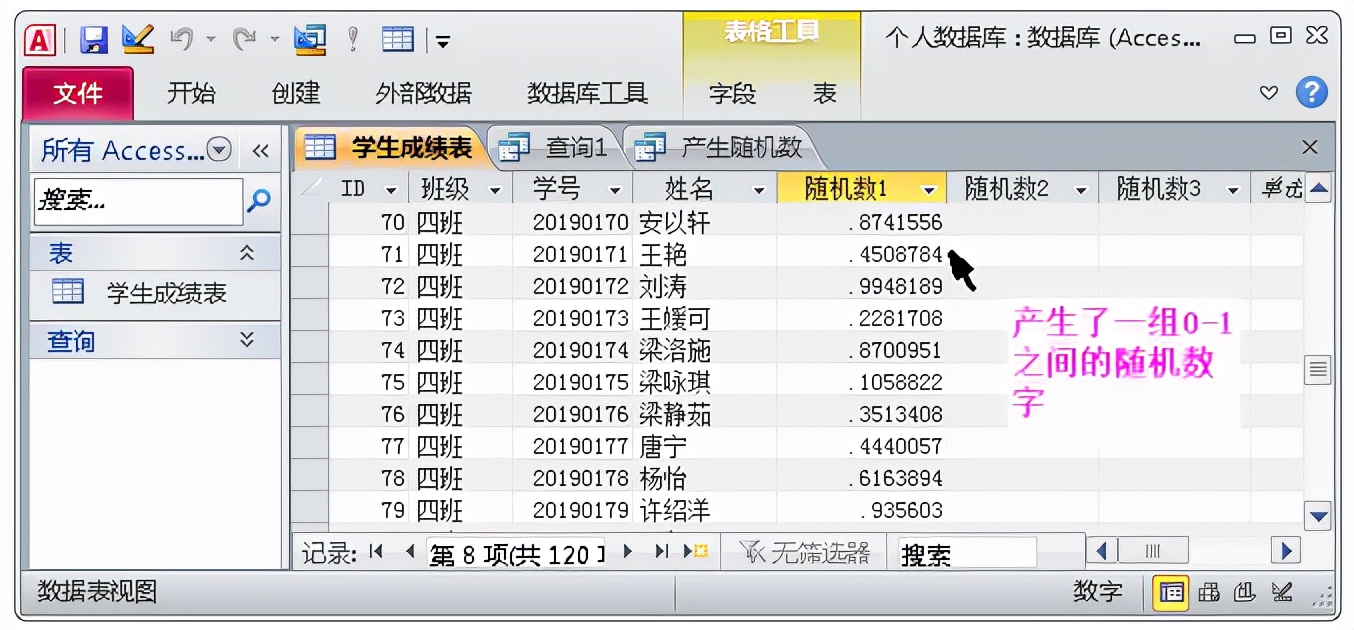Viewport: 1354px width, 630px height.
Task: Save the database from Quick Access Toolbar
Action: tap(92, 37)
